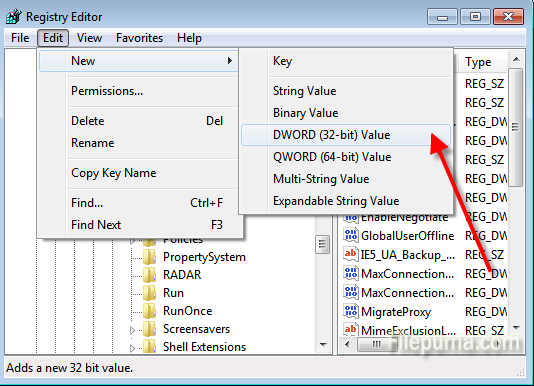The image size is (534, 386).
Task: Create a new Expandable String Value
Action: 346,201
